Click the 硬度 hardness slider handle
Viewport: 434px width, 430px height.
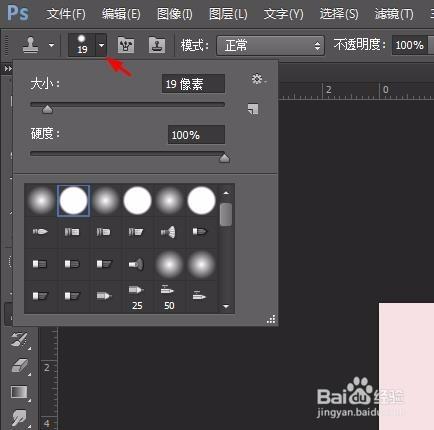coord(224,158)
